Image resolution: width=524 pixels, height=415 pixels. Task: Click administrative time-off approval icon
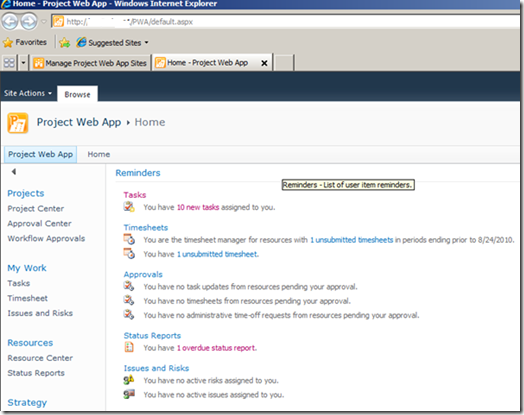click(129, 315)
